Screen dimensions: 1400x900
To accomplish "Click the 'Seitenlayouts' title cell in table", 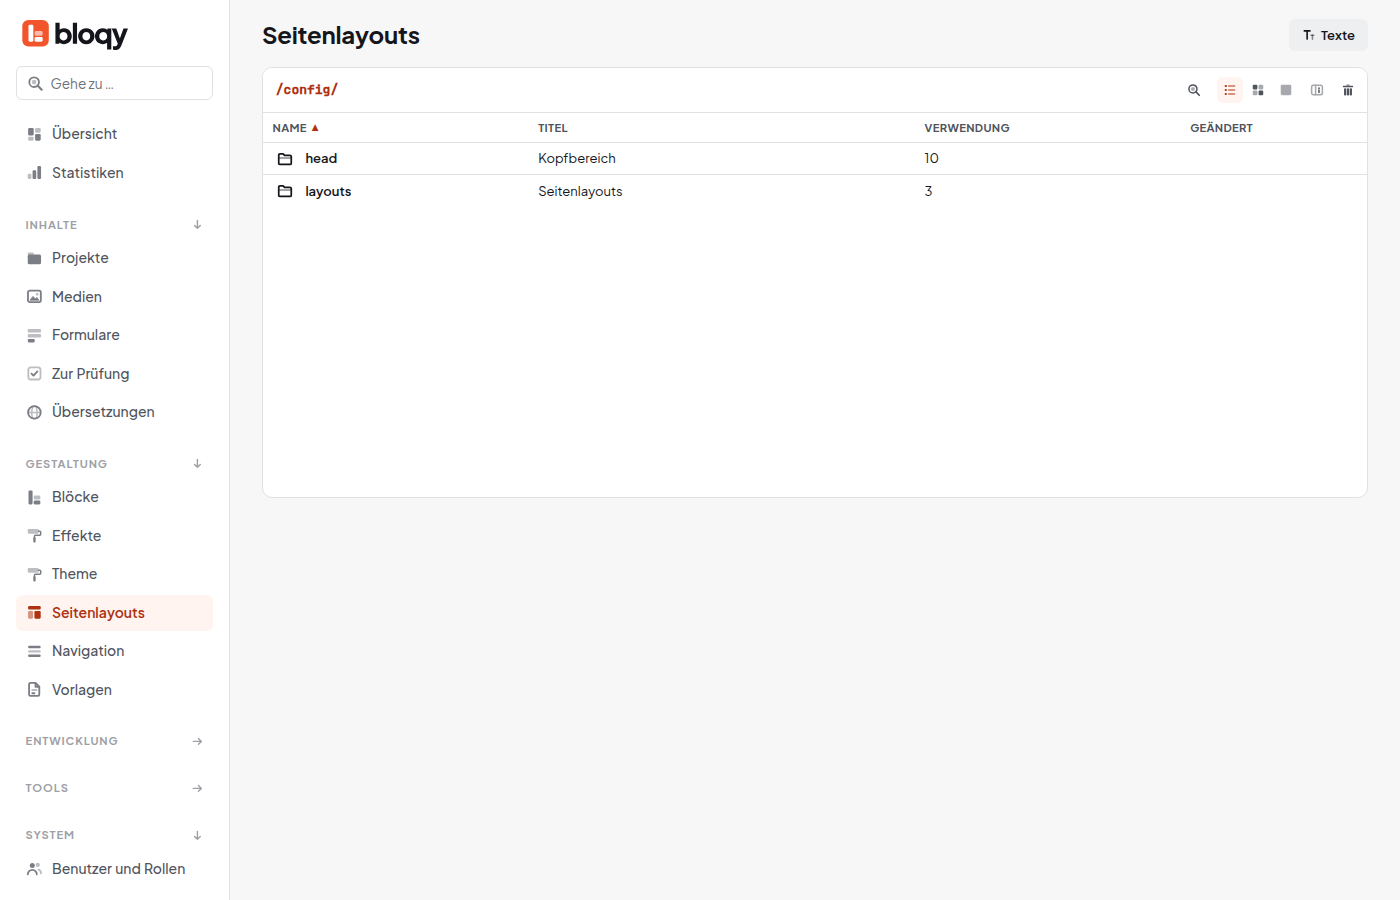I will click(580, 191).
